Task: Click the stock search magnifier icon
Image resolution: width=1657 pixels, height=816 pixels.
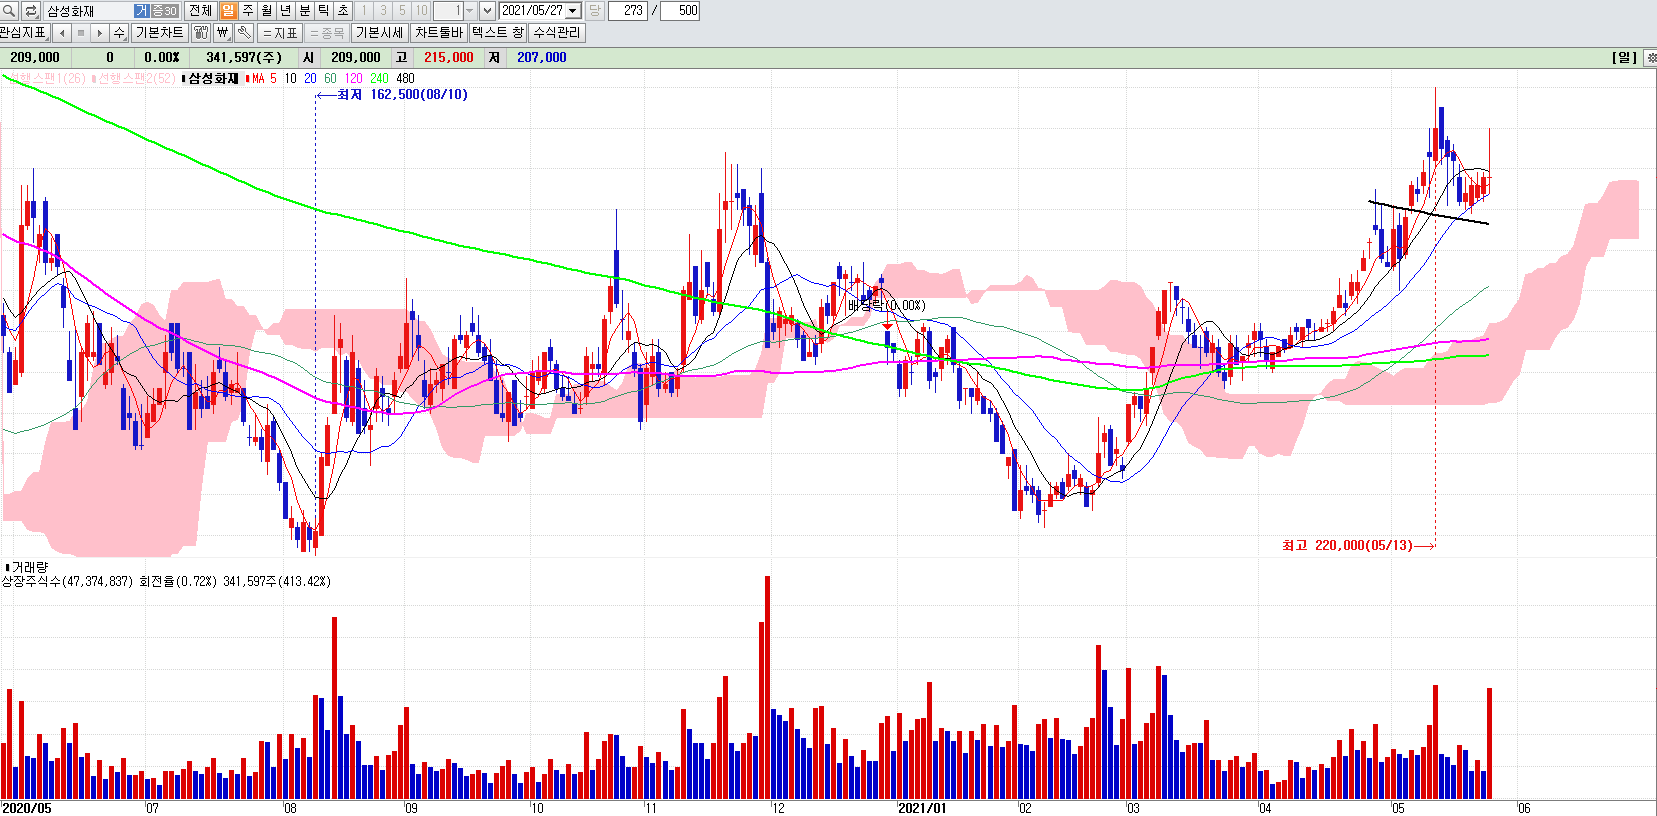Action: pyautogui.click(x=9, y=11)
